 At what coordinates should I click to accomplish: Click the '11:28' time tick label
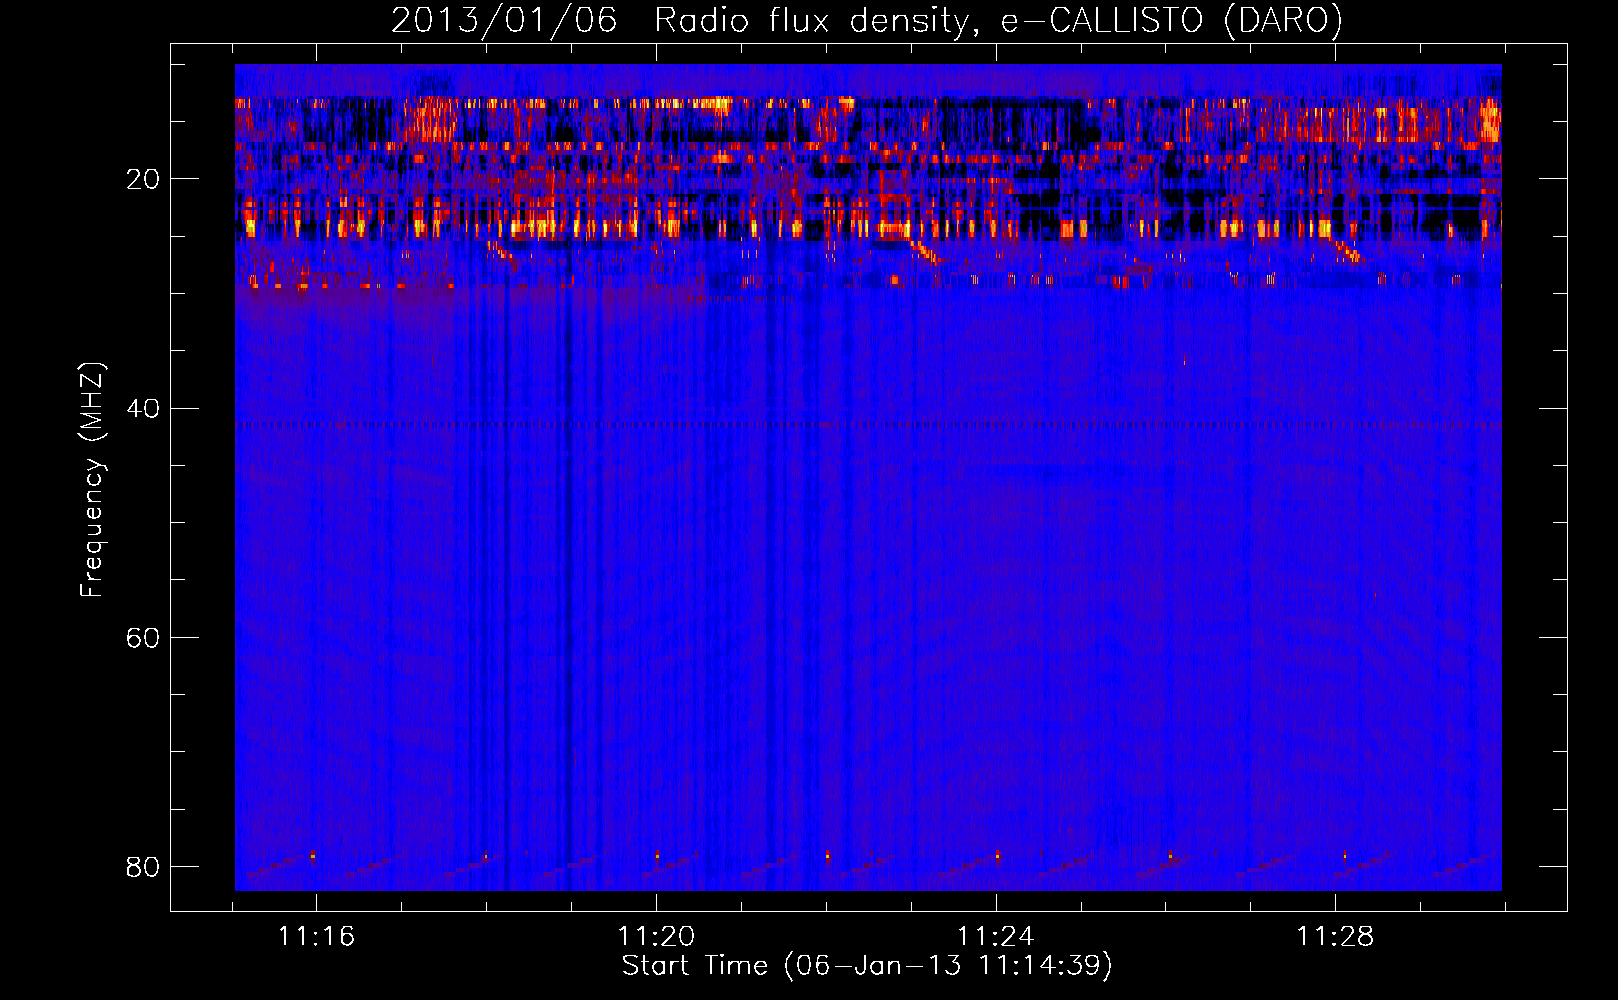pyautogui.click(x=1335, y=936)
